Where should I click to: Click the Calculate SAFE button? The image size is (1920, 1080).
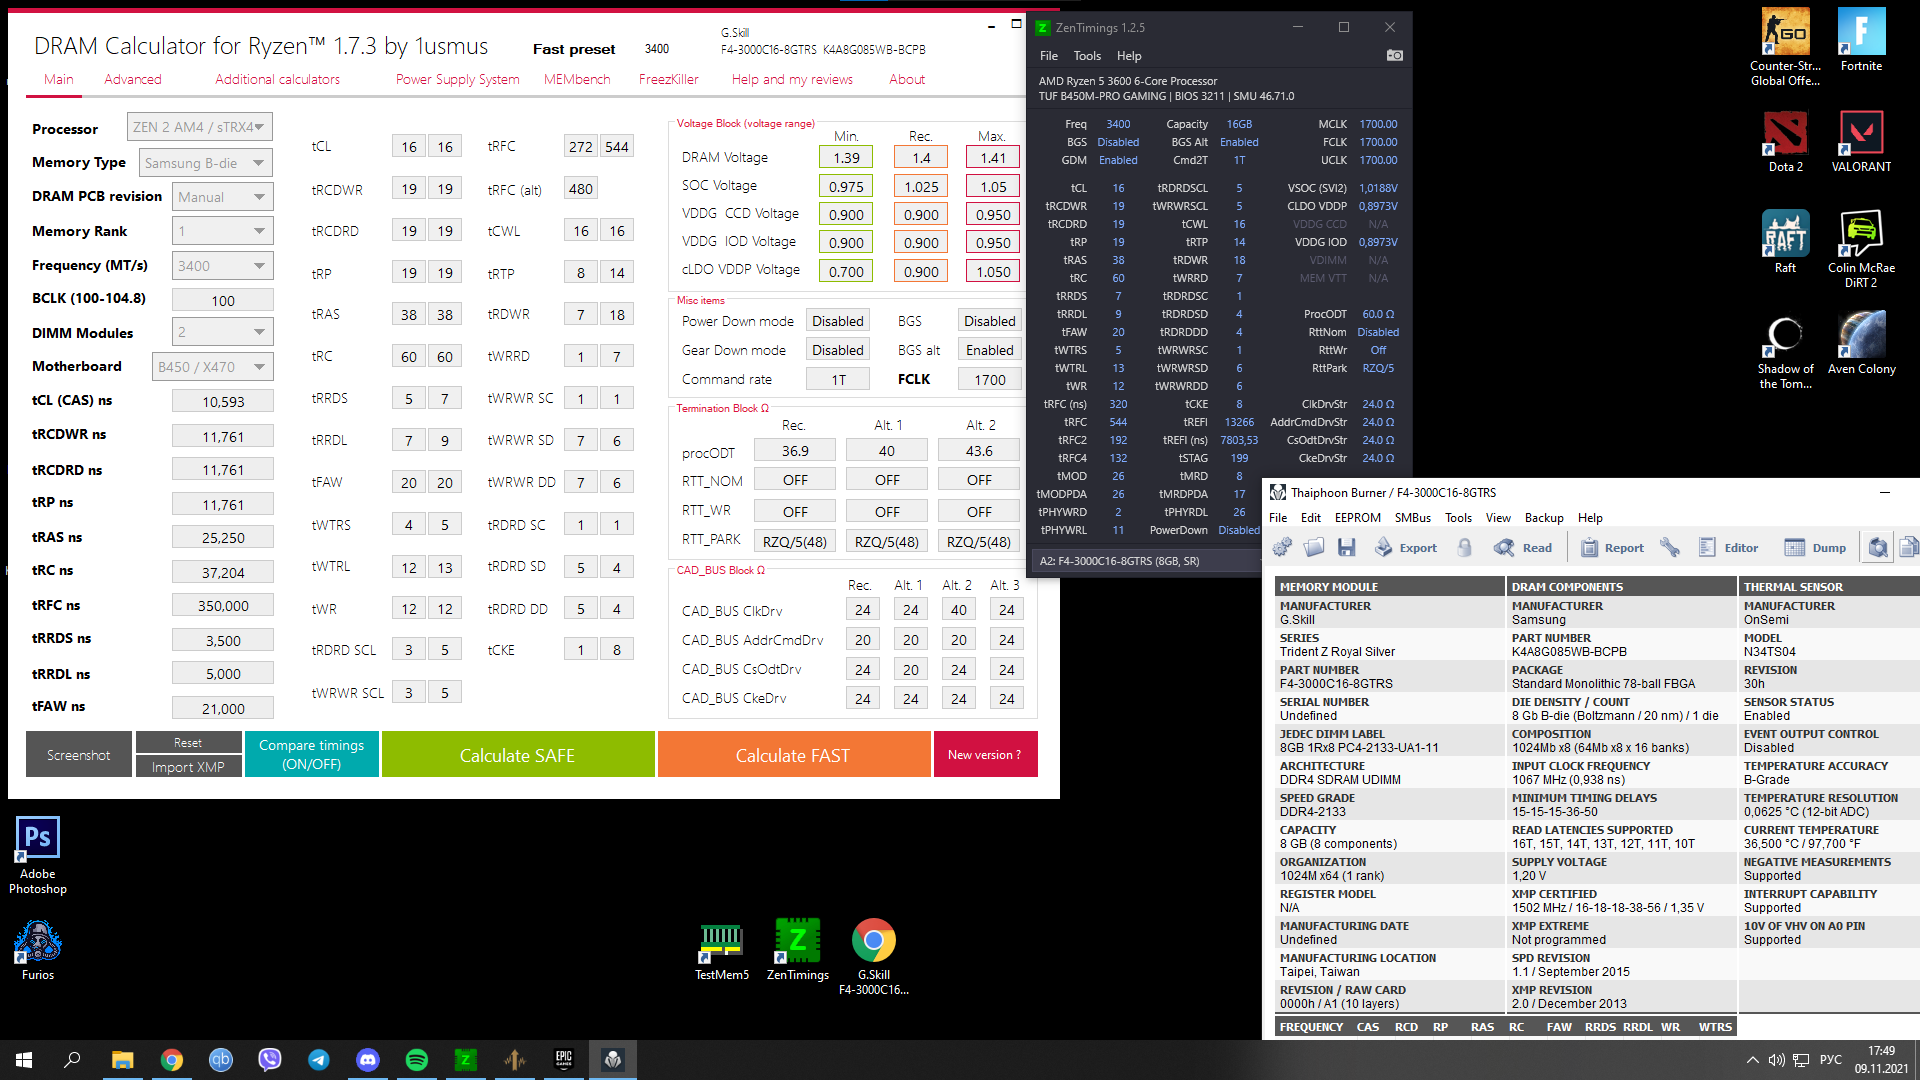(x=517, y=755)
